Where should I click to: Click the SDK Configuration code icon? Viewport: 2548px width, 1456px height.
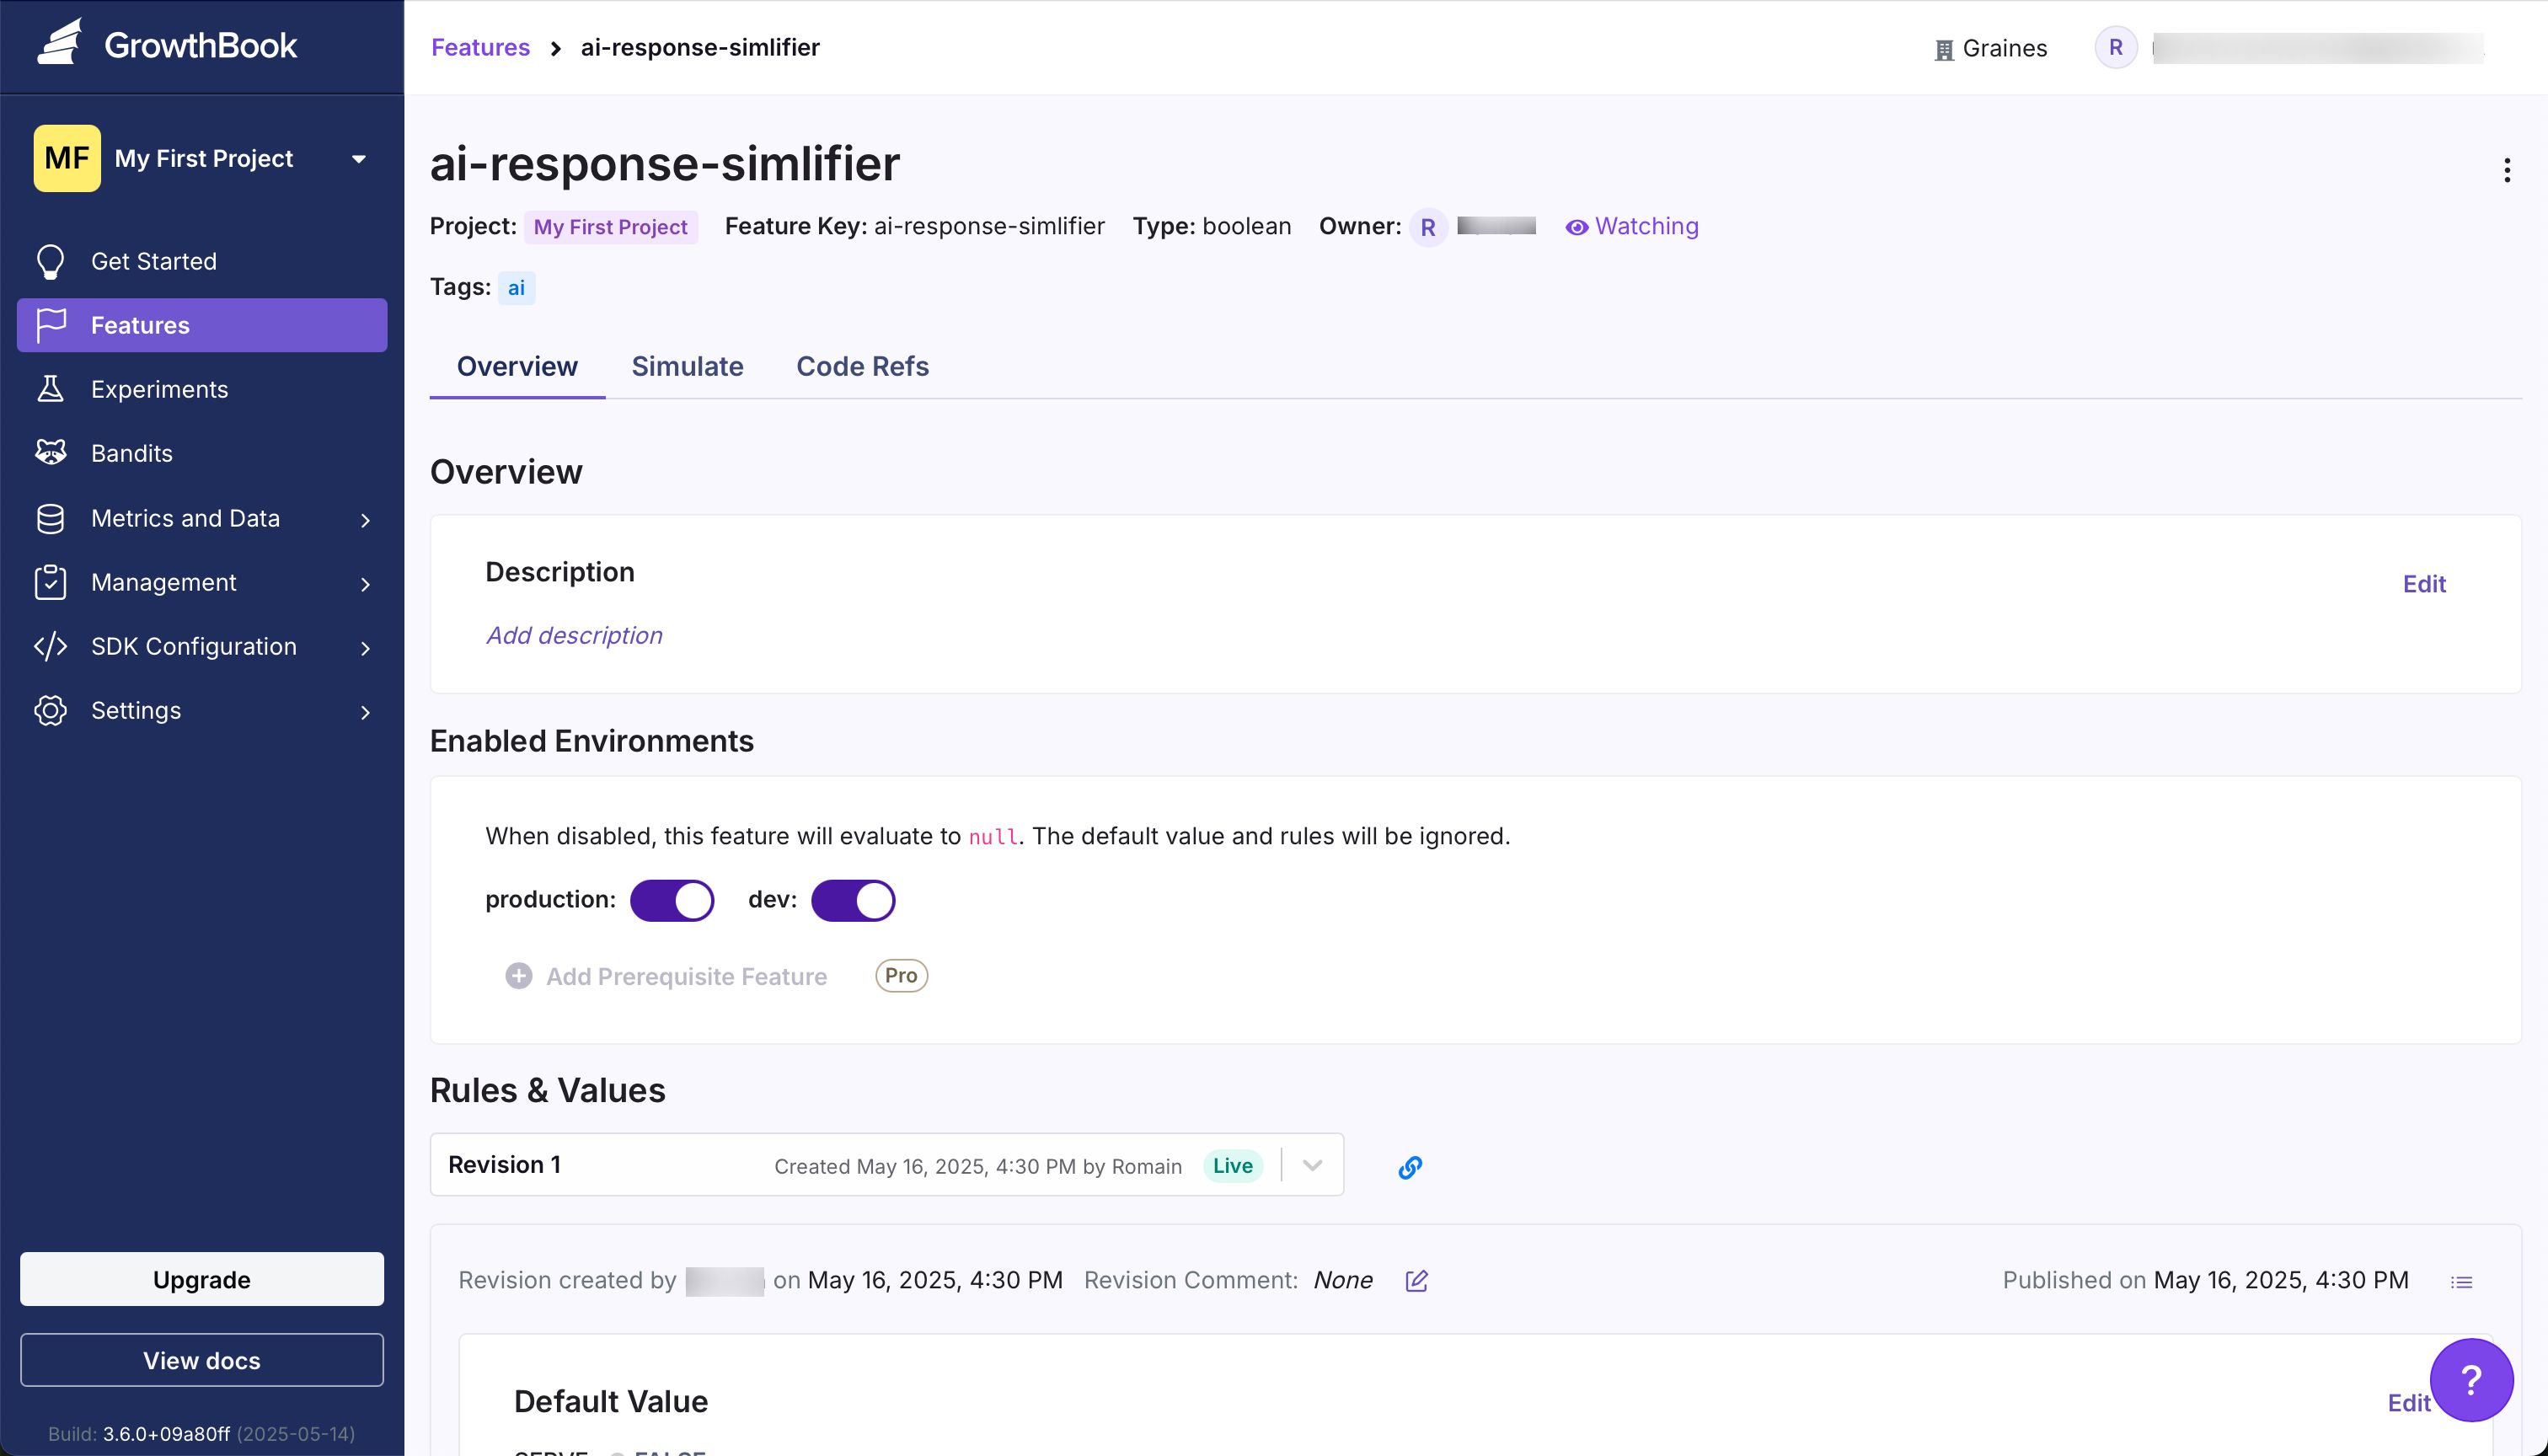(50, 646)
